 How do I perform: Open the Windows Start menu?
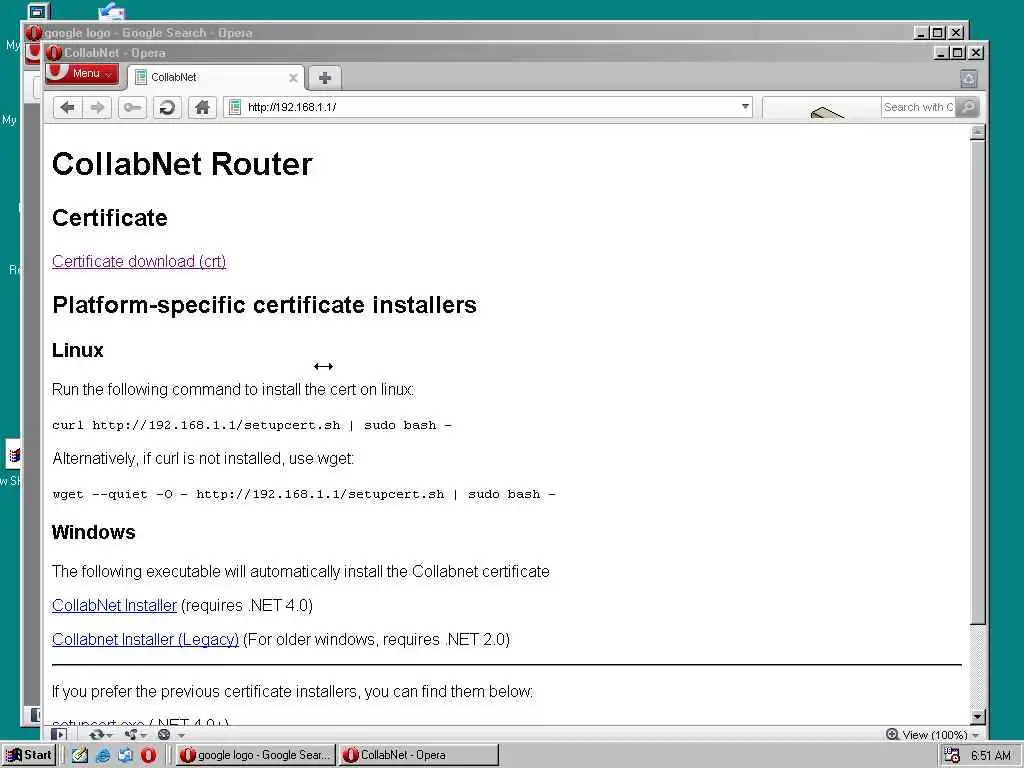coord(29,755)
